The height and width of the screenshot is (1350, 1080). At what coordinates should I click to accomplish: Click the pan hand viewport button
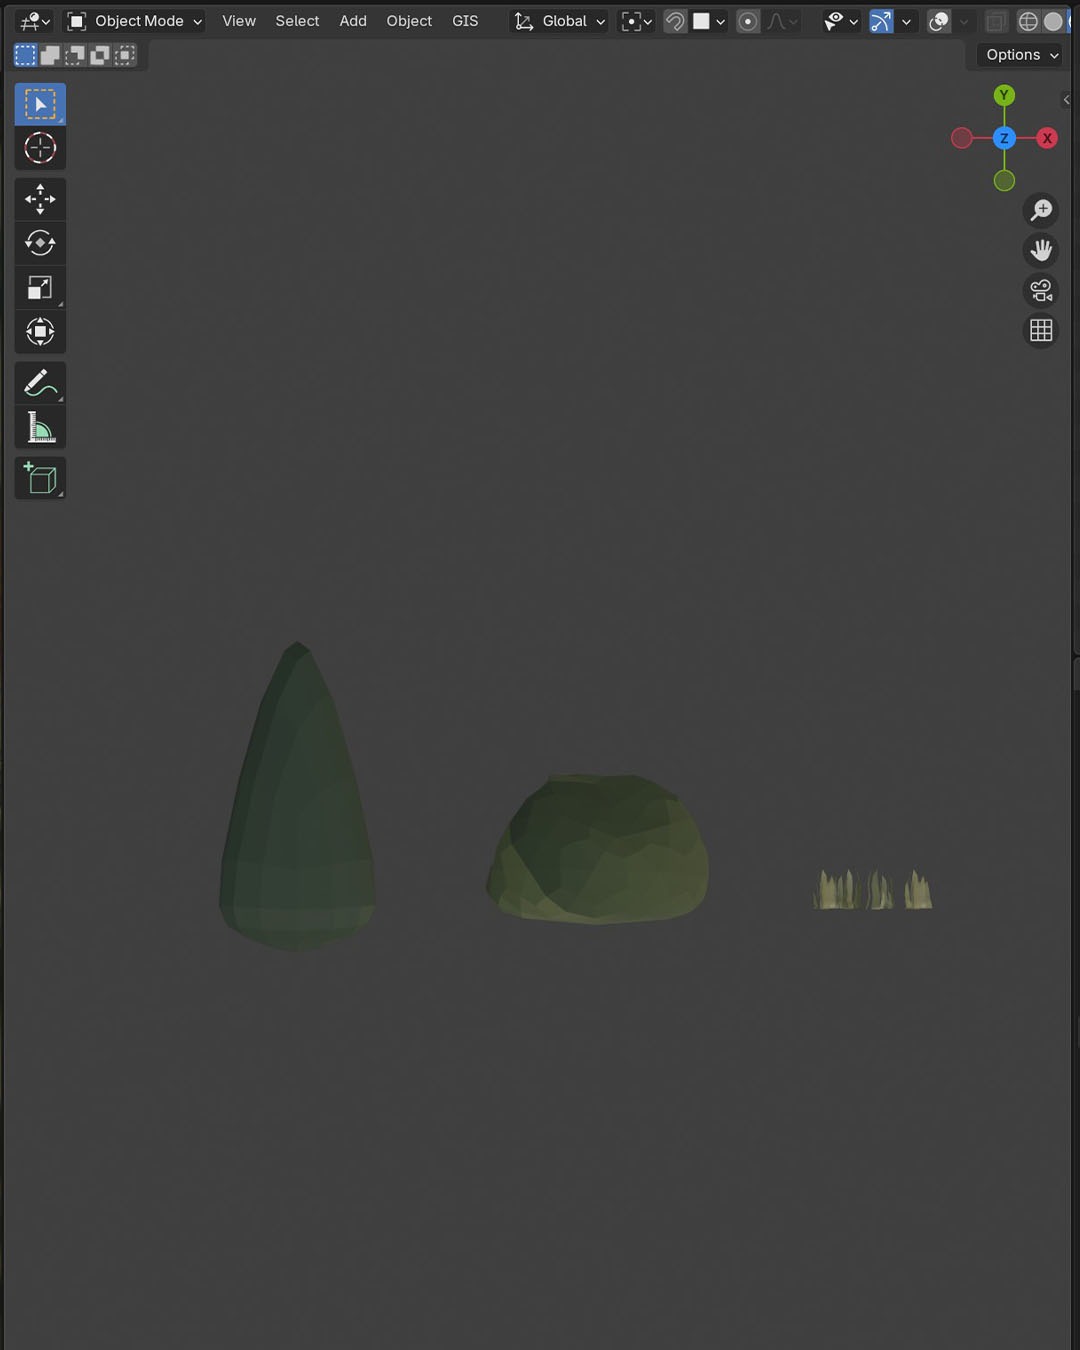1041,250
